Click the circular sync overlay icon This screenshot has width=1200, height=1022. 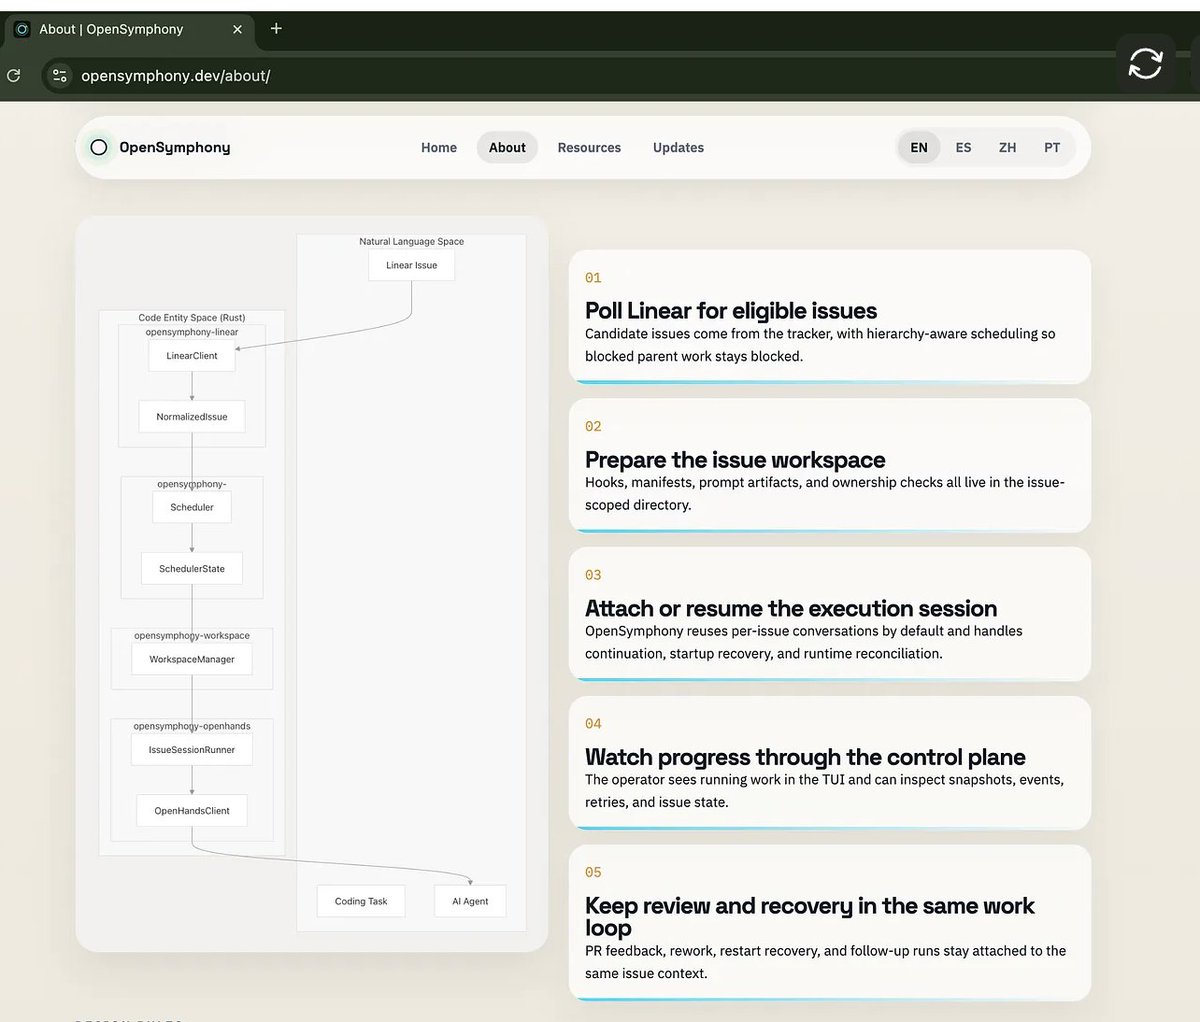[x=1145, y=64]
